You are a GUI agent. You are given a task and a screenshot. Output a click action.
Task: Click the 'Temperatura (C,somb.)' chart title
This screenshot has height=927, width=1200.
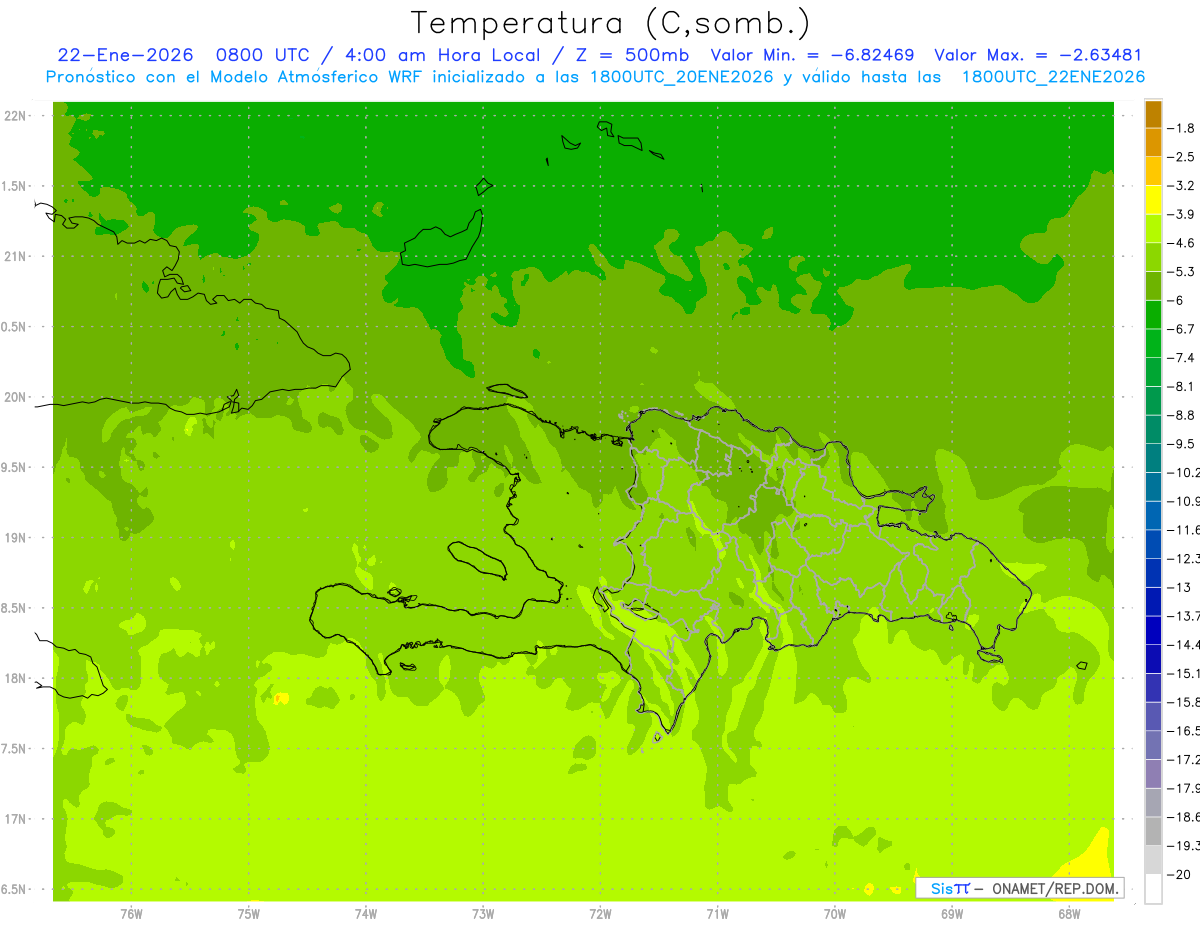(610, 23)
